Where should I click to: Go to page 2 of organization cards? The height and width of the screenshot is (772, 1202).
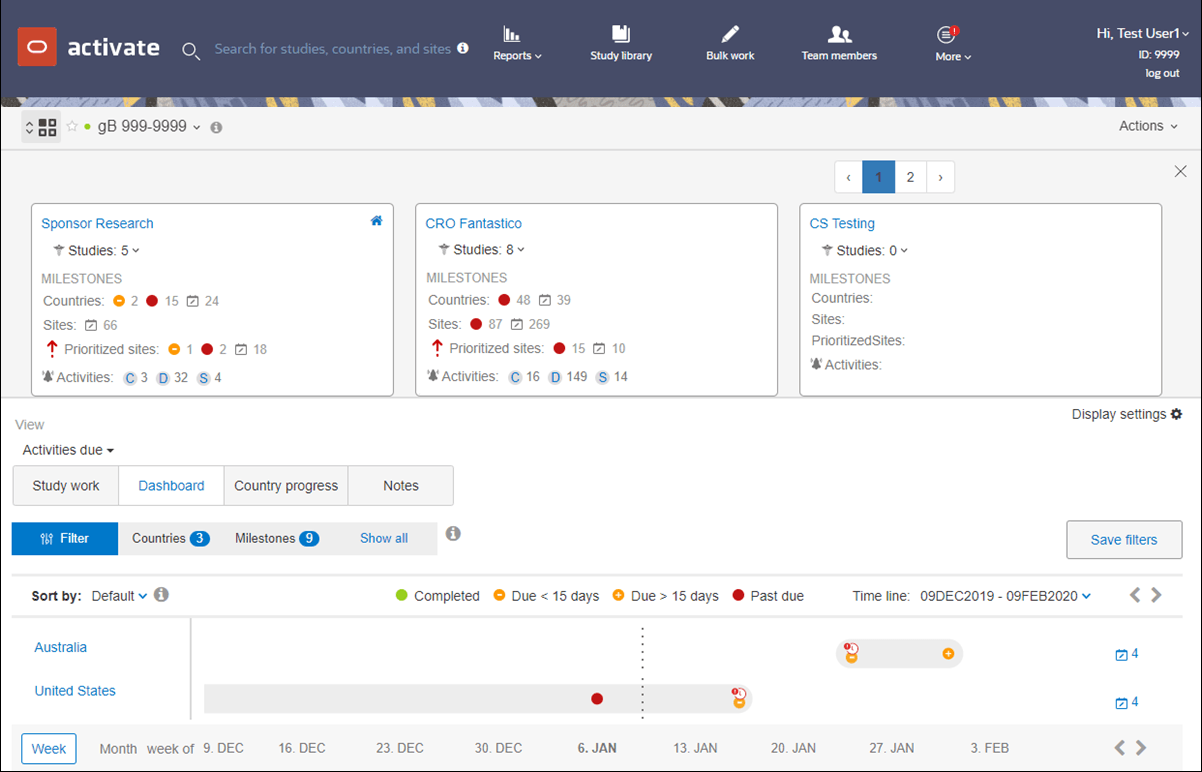pyautogui.click(x=910, y=177)
